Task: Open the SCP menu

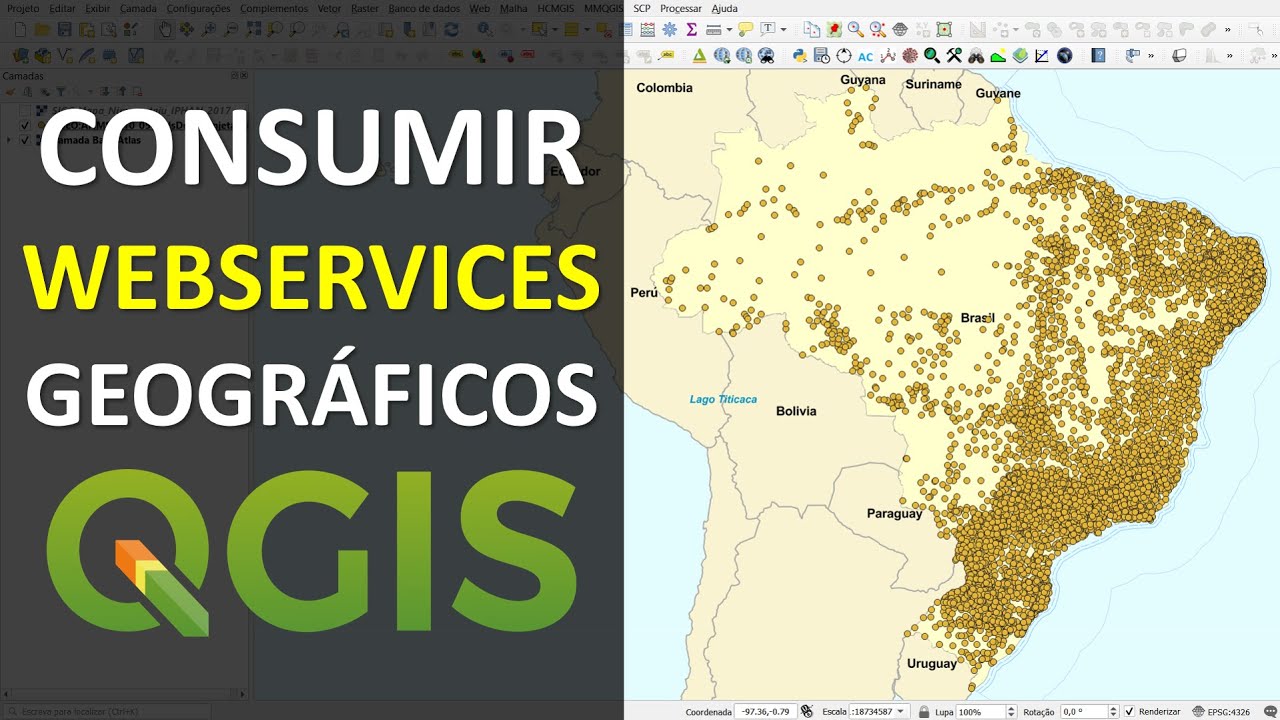Action: tap(641, 8)
